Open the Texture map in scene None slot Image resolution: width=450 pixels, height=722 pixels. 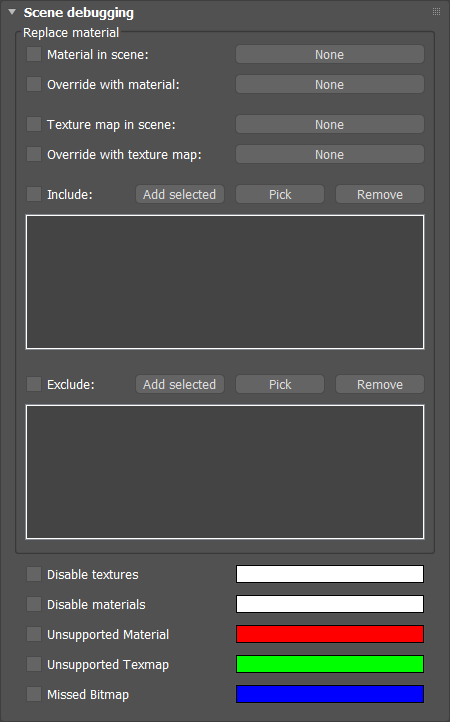pyautogui.click(x=330, y=124)
